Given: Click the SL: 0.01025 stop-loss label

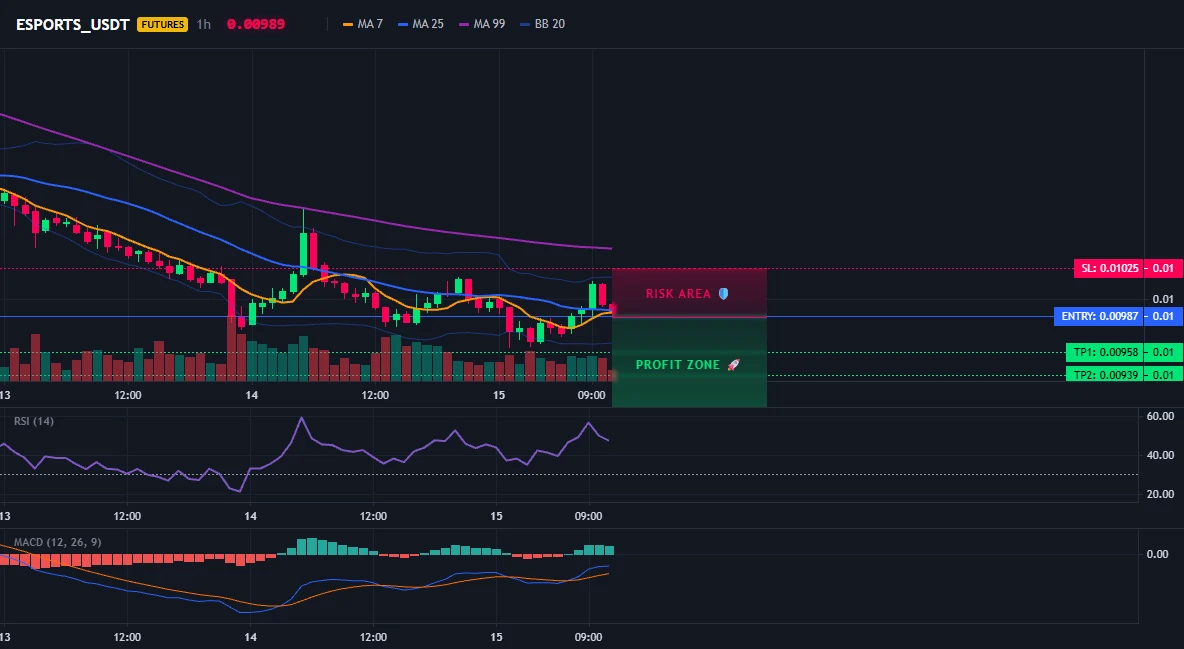Looking at the screenshot, I should click(1109, 268).
